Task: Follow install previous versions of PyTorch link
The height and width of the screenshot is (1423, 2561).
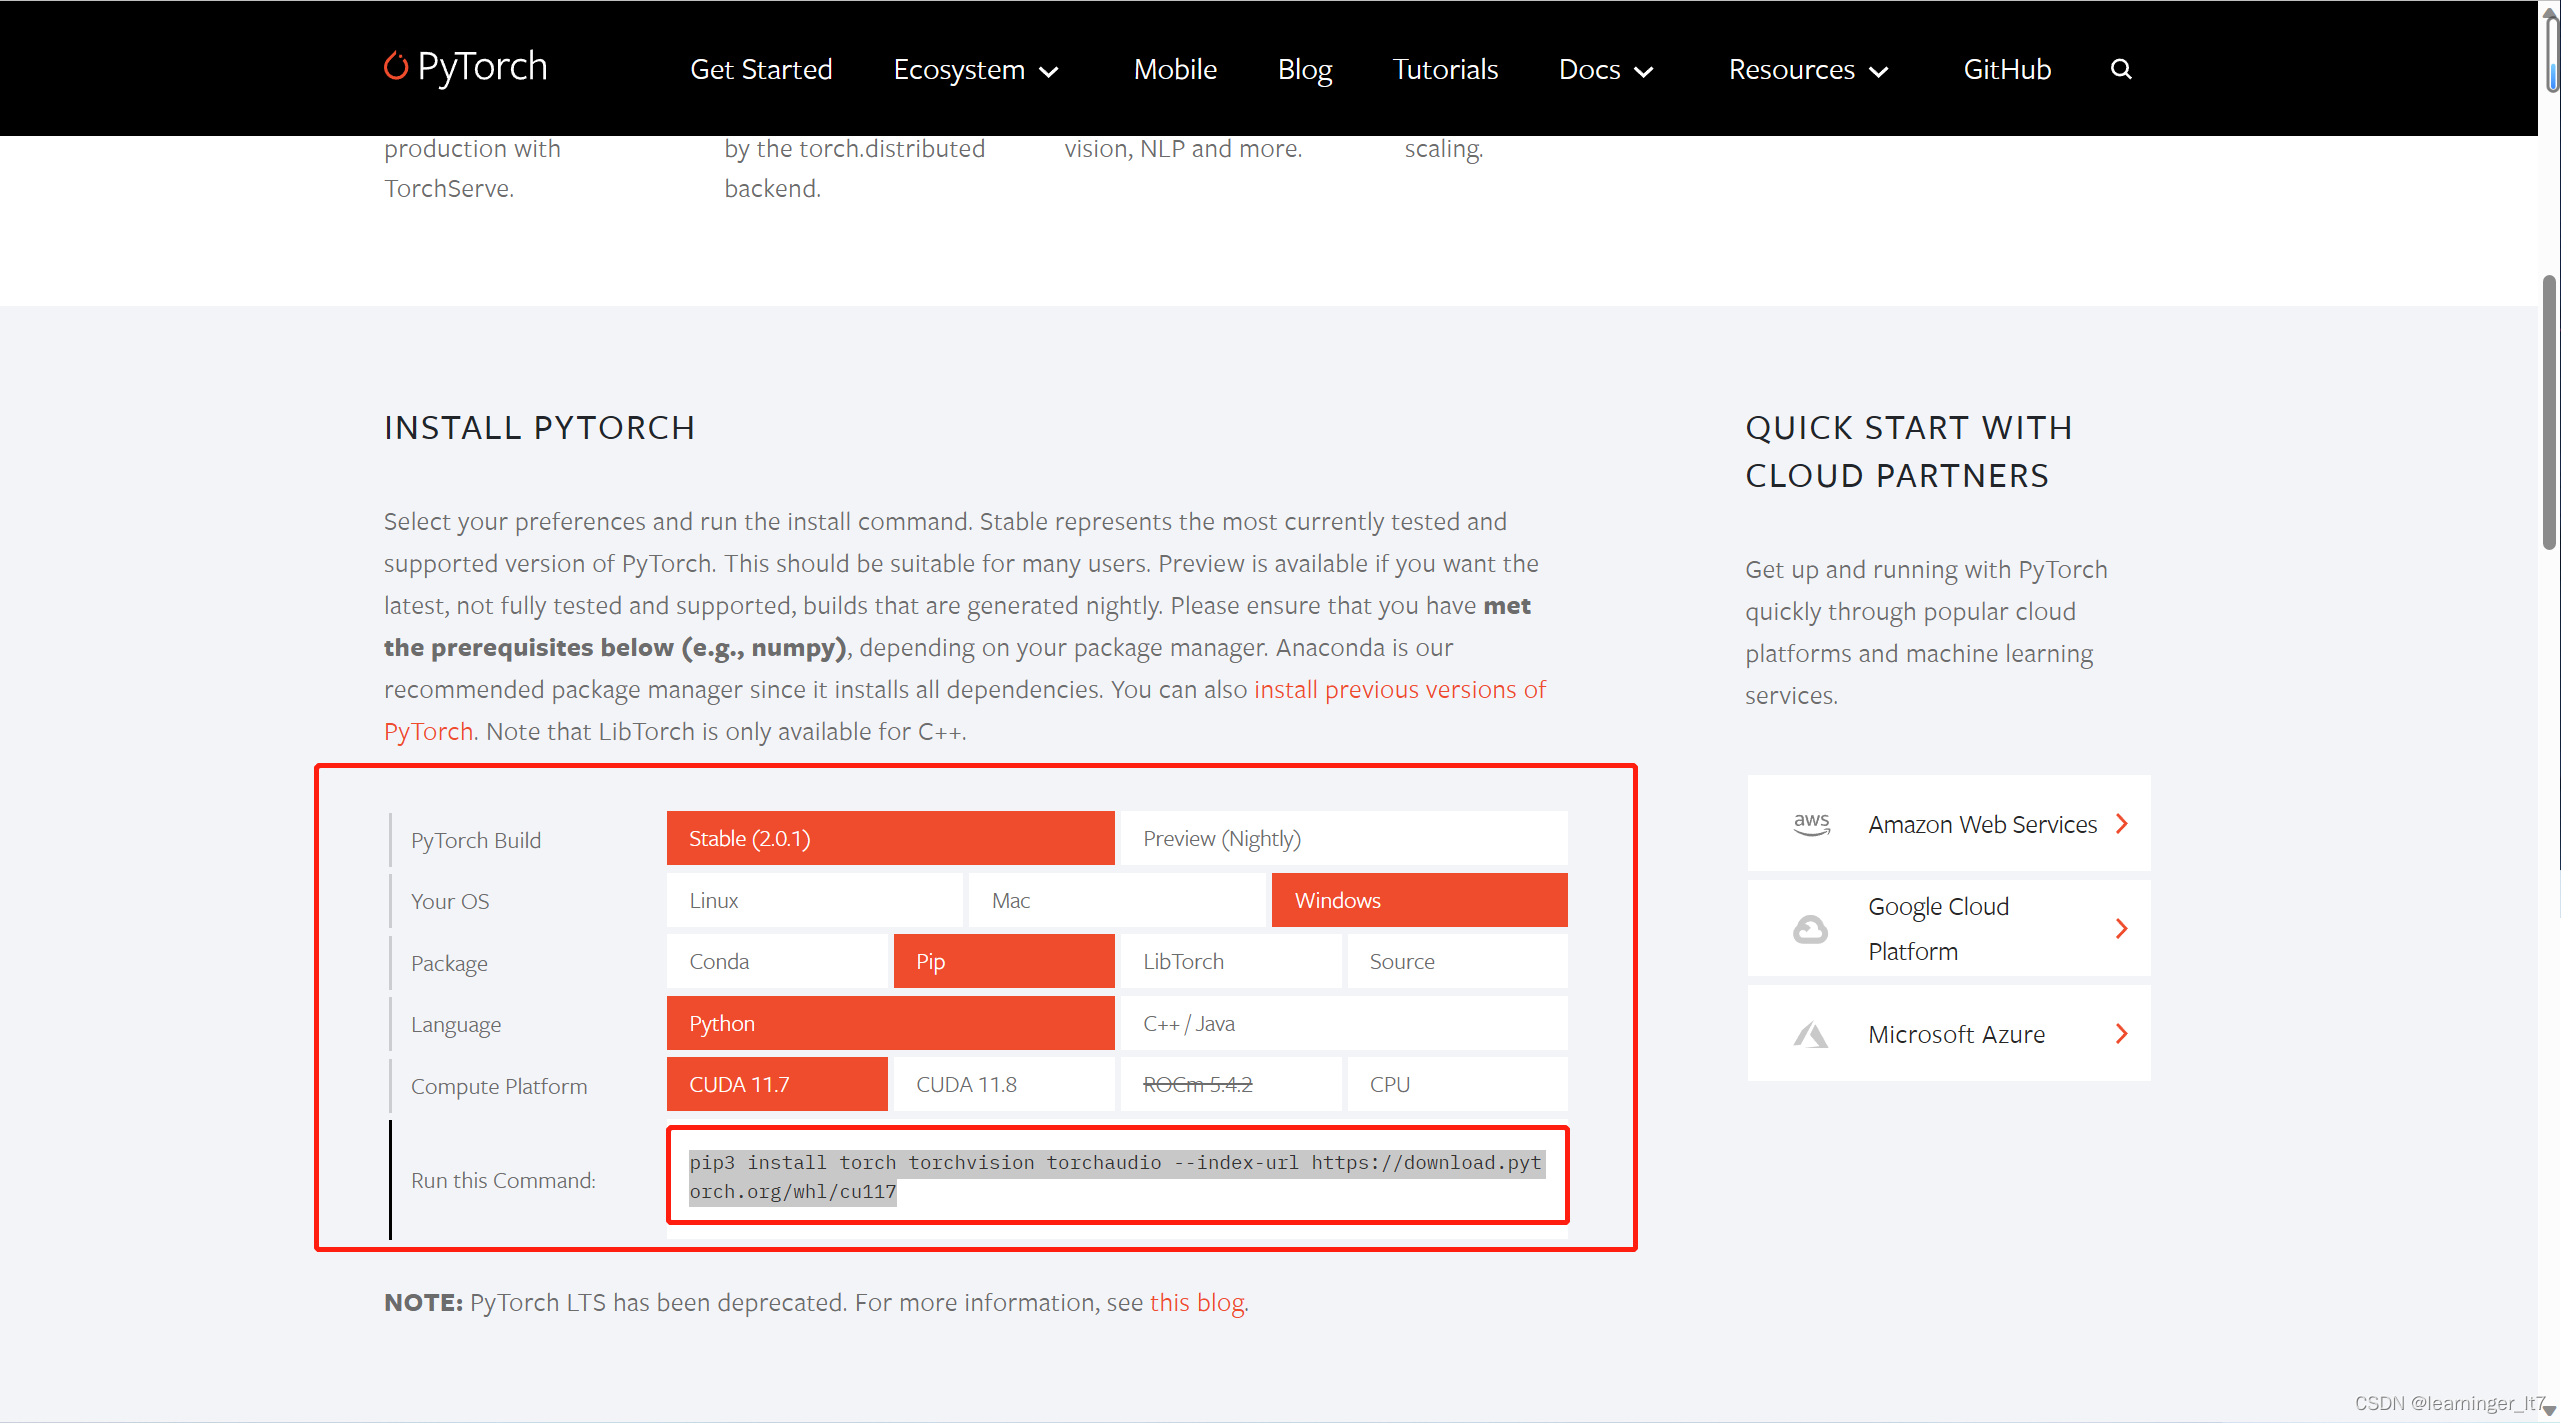Action: click(1399, 689)
